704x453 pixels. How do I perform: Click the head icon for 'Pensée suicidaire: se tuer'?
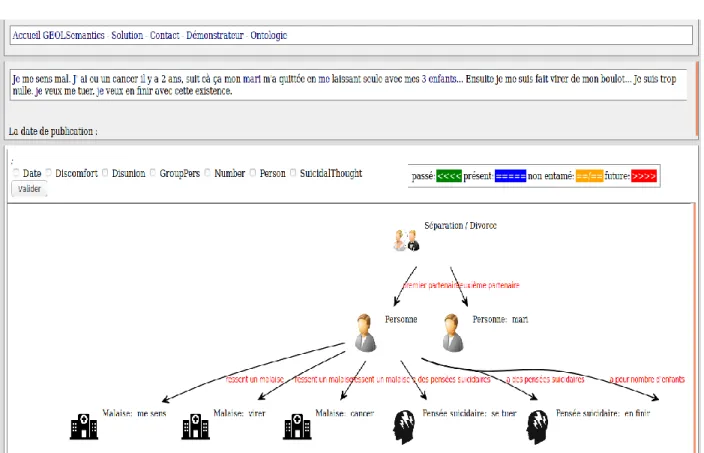click(x=404, y=427)
